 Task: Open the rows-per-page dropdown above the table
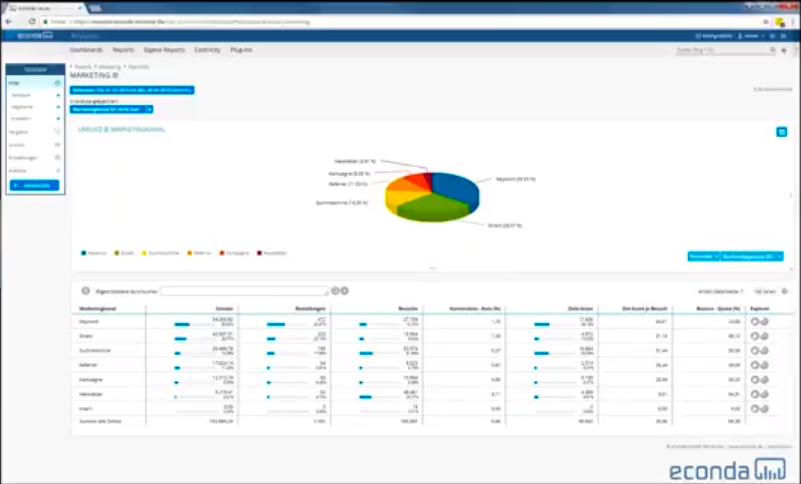point(765,291)
